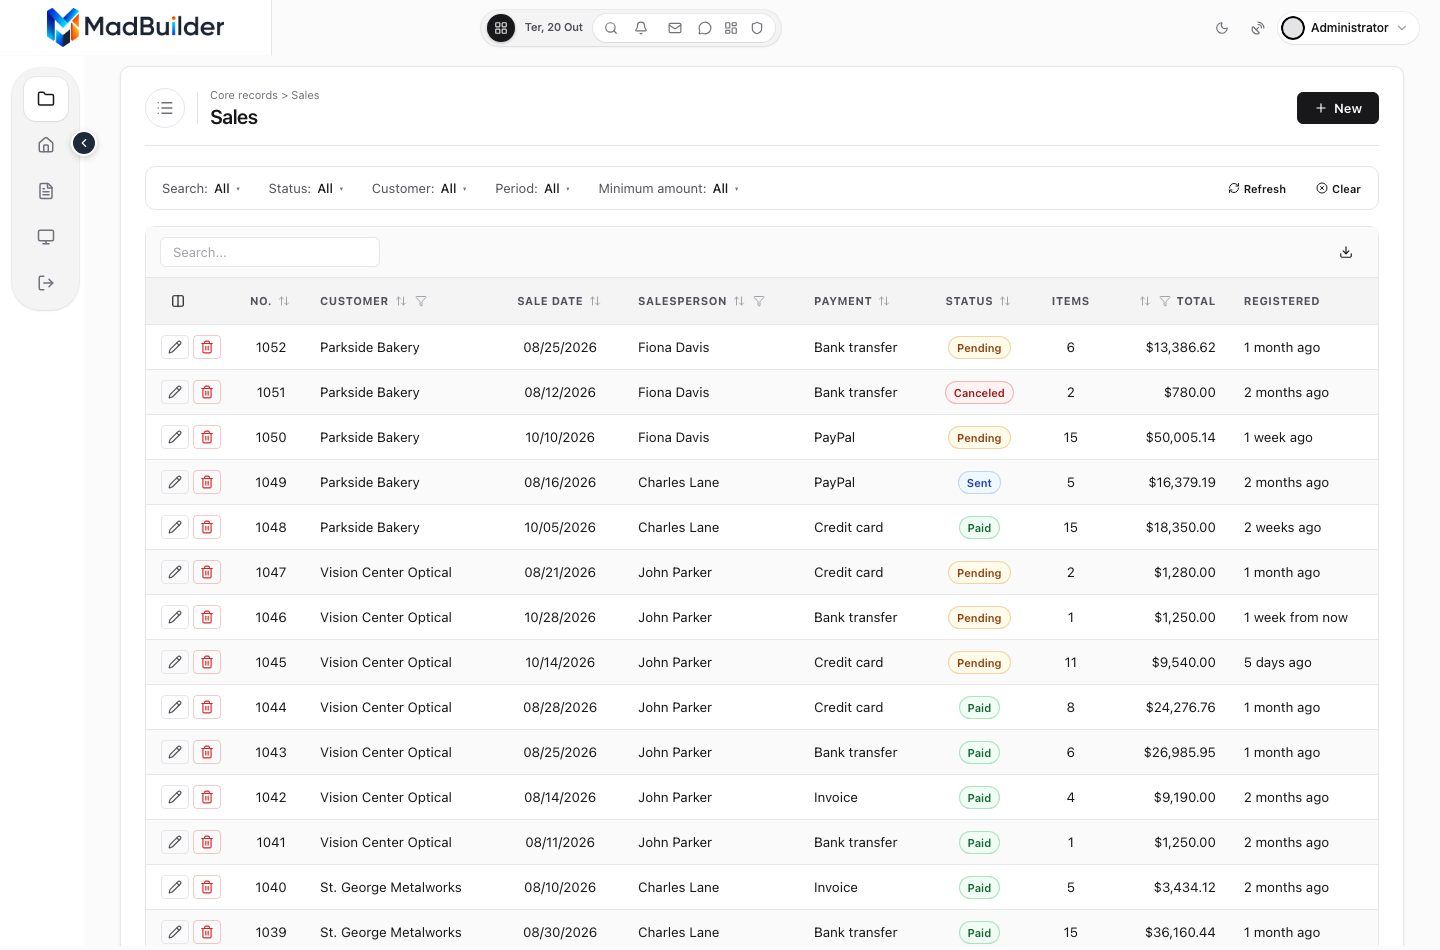Open the Customer filter dropdown

420,188
